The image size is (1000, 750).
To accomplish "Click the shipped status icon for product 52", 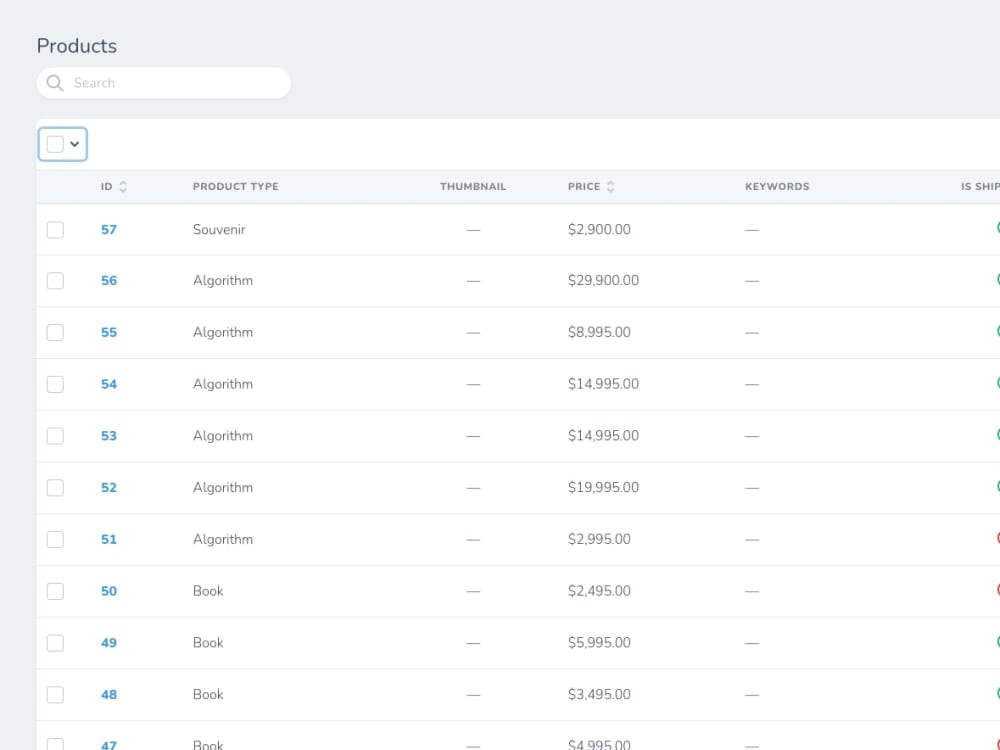I will point(996,487).
